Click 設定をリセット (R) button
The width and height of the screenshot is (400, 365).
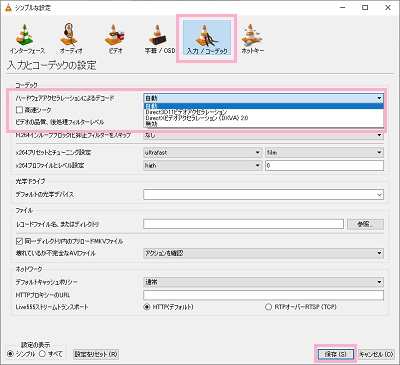(x=96, y=354)
